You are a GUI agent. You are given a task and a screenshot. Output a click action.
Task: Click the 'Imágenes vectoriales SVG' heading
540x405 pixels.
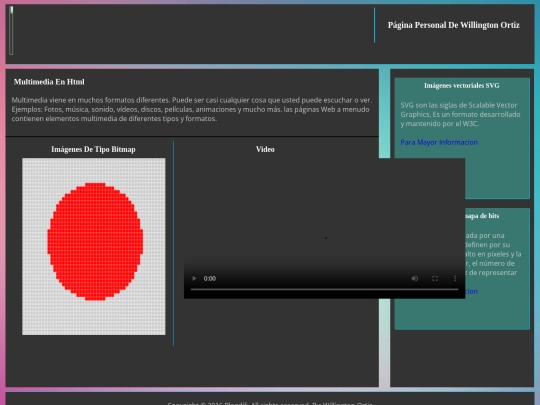(461, 85)
